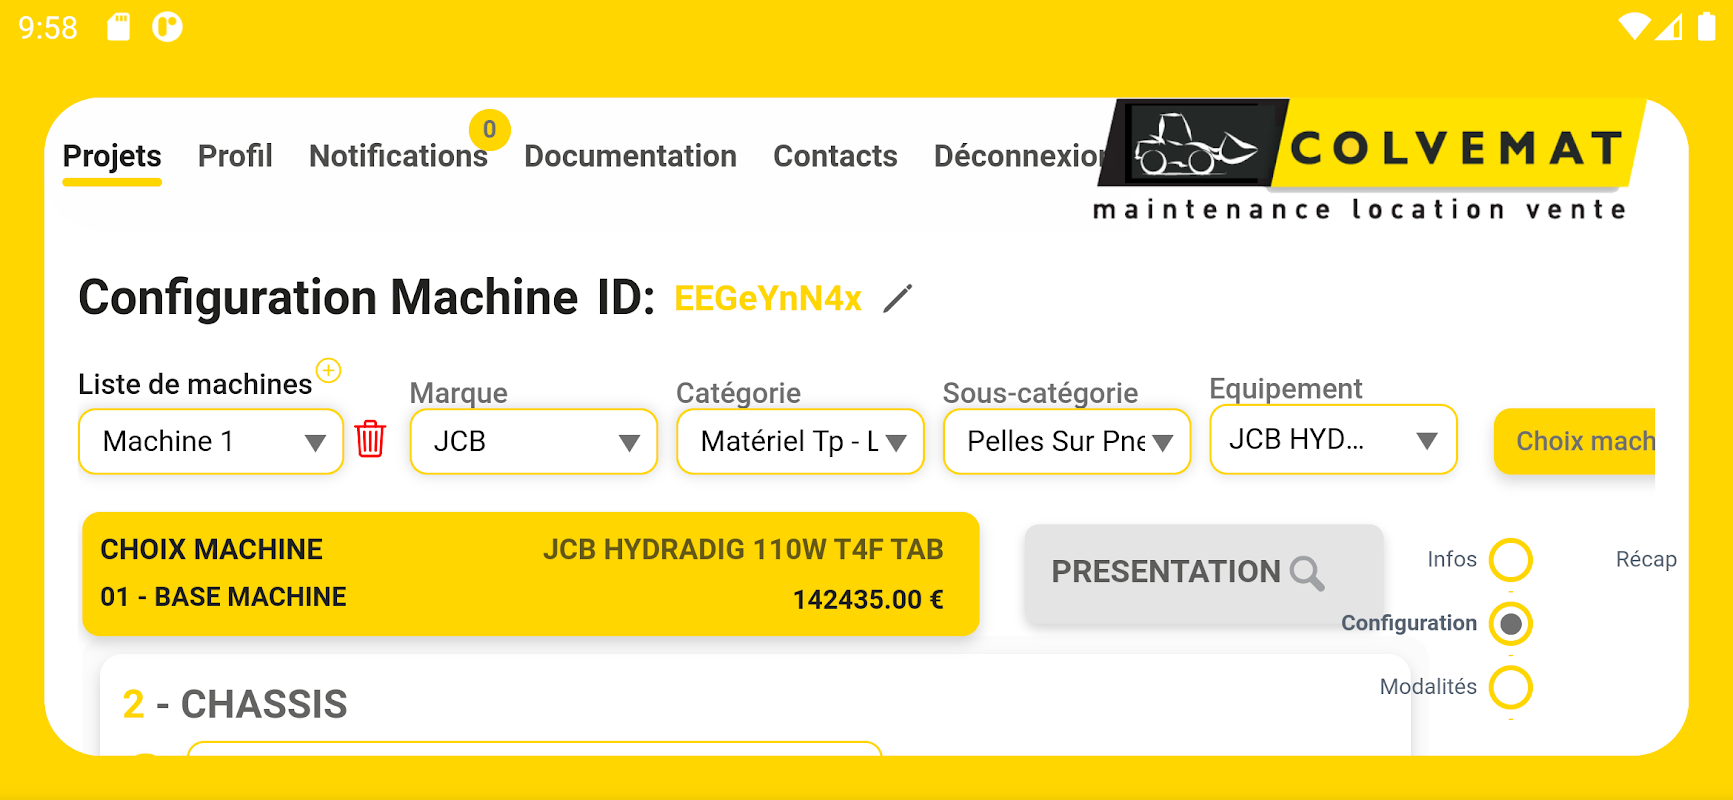This screenshot has height=800, width=1733.
Task: Switch to the Projets tab
Action: click(x=112, y=156)
